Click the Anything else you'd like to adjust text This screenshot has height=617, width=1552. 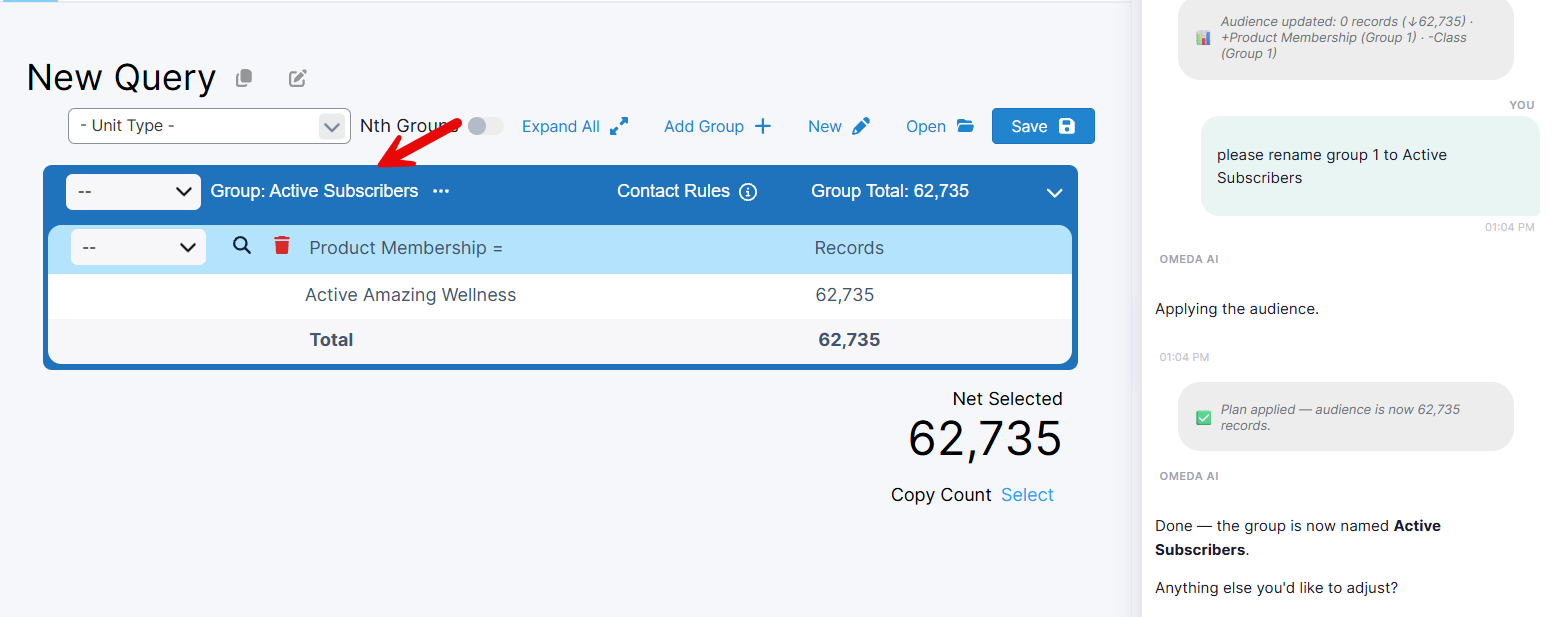pos(1276,588)
